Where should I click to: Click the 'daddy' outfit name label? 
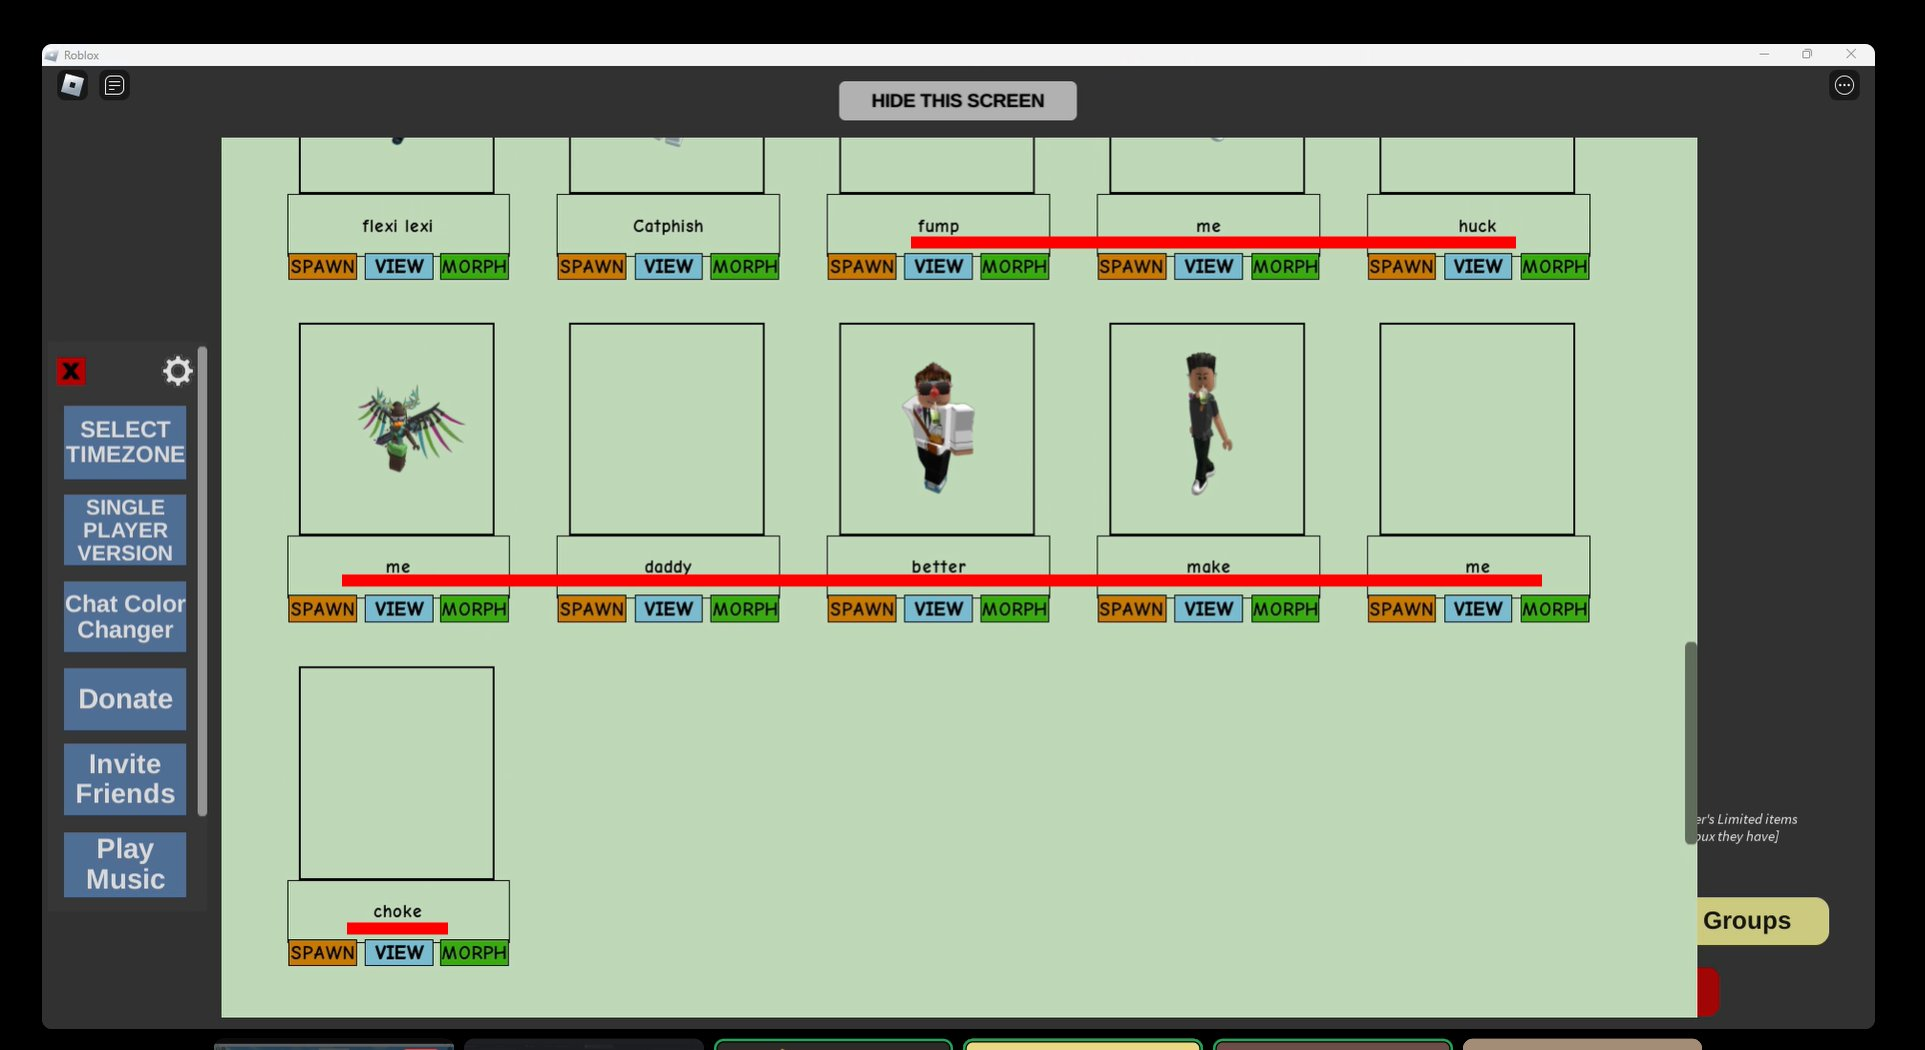(668, 566)
